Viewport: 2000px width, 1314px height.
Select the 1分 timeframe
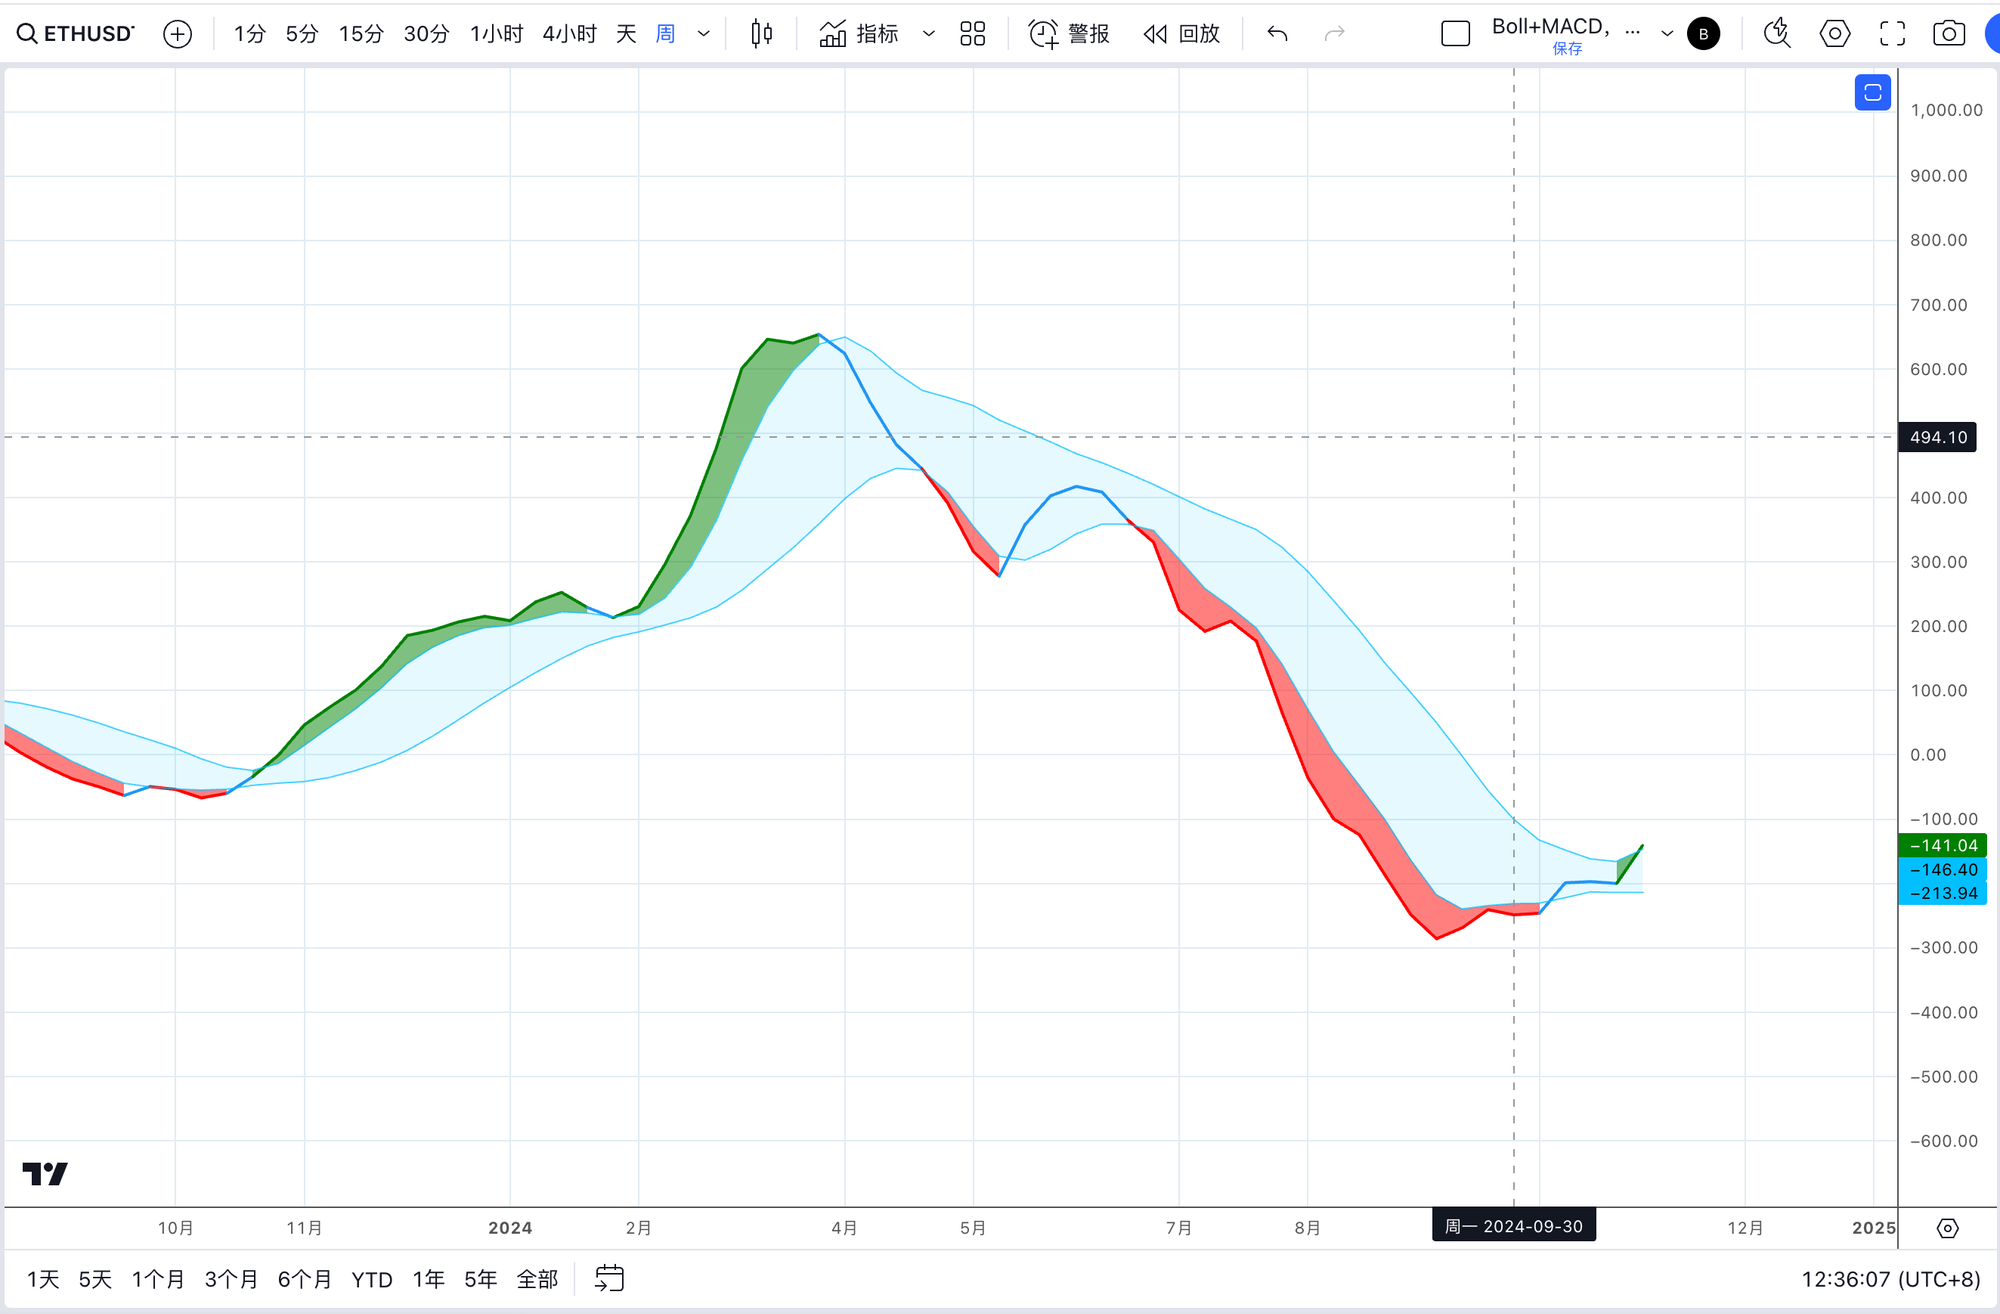coord(250,34)
